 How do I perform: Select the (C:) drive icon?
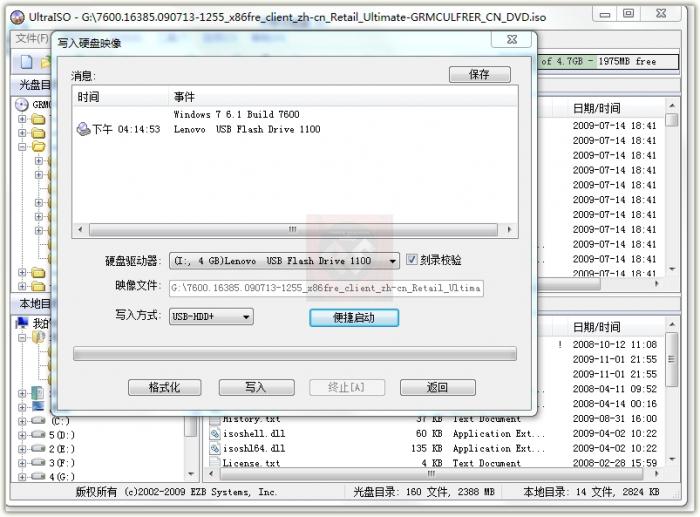[39, 421]
